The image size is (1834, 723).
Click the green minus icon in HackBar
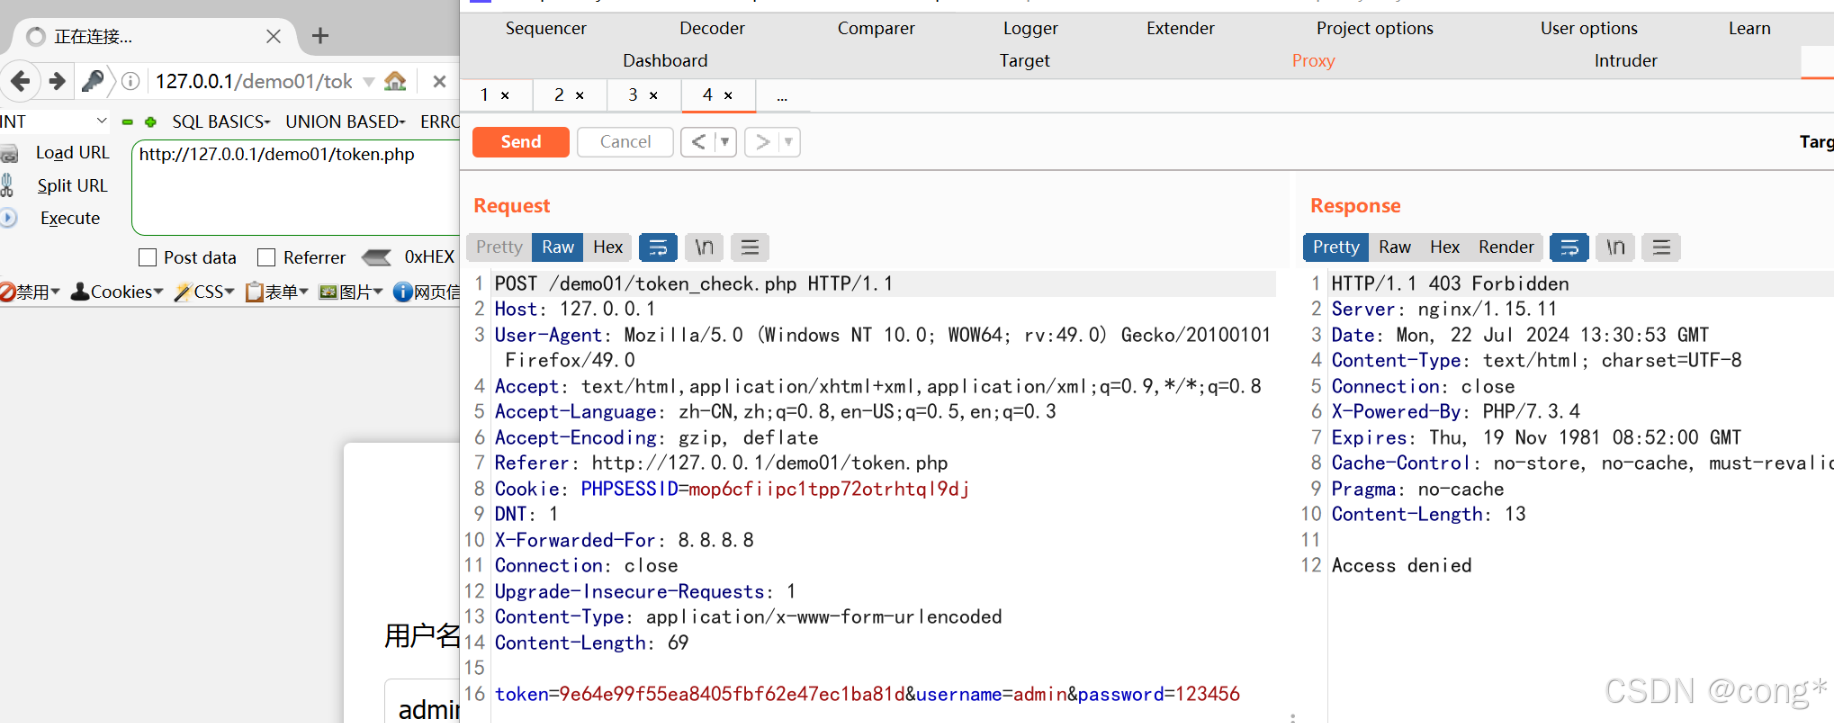point(127,122)
